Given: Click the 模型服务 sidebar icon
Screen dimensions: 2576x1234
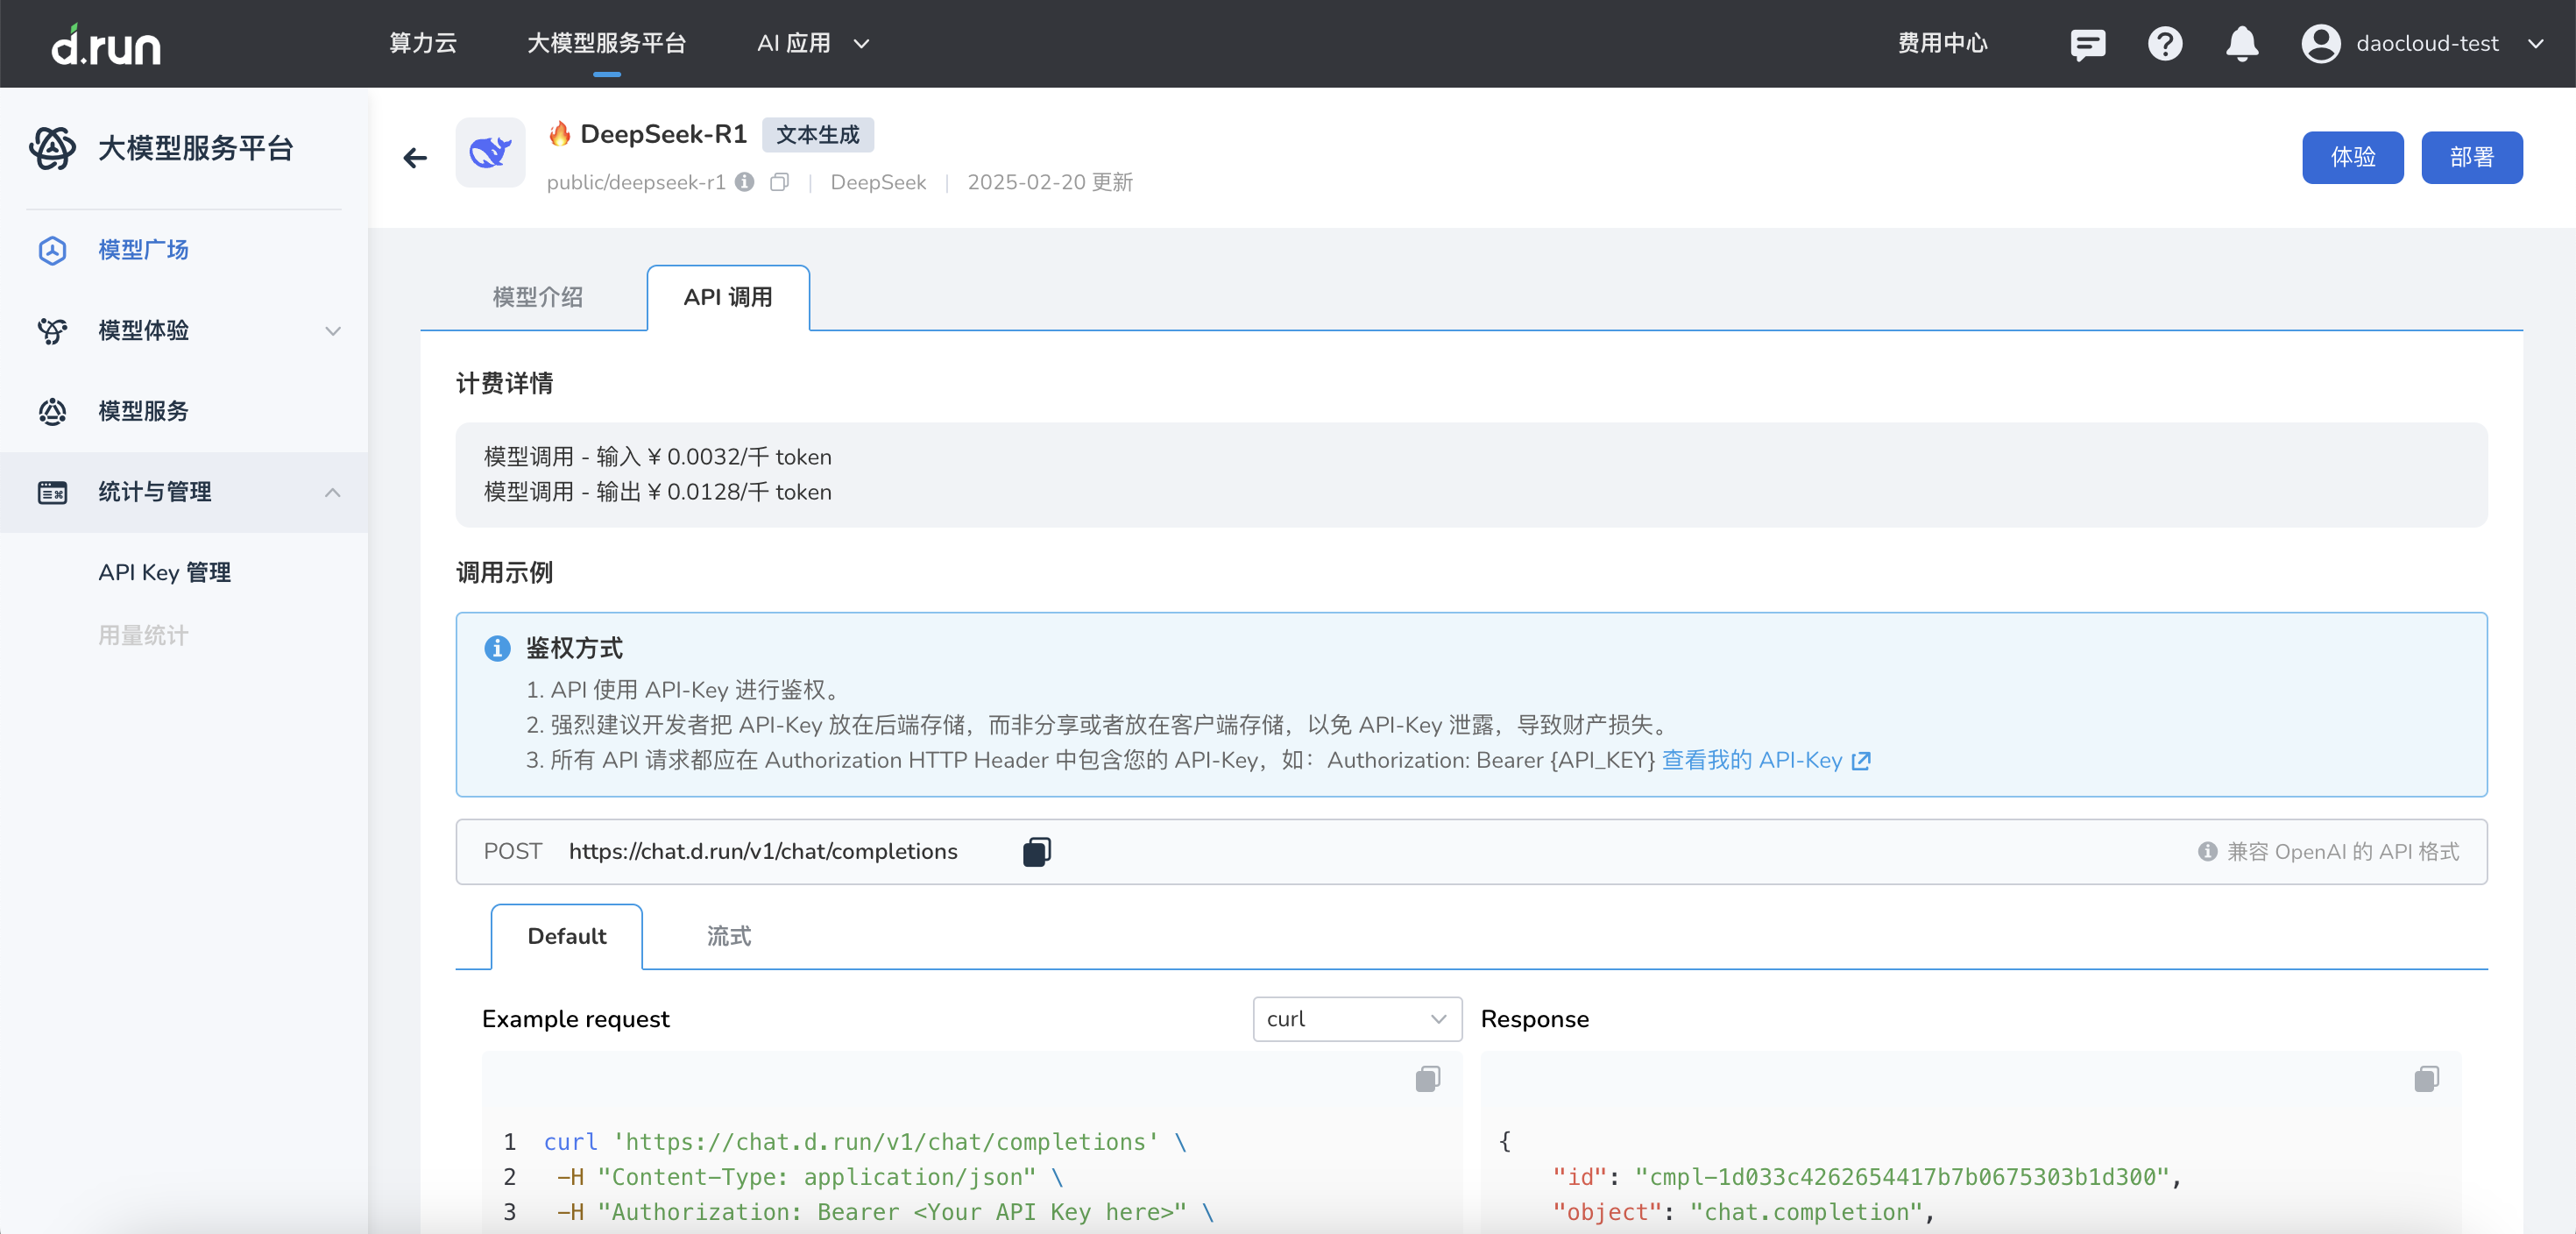Looking at the screenshot, I should (x=52, y=411).
